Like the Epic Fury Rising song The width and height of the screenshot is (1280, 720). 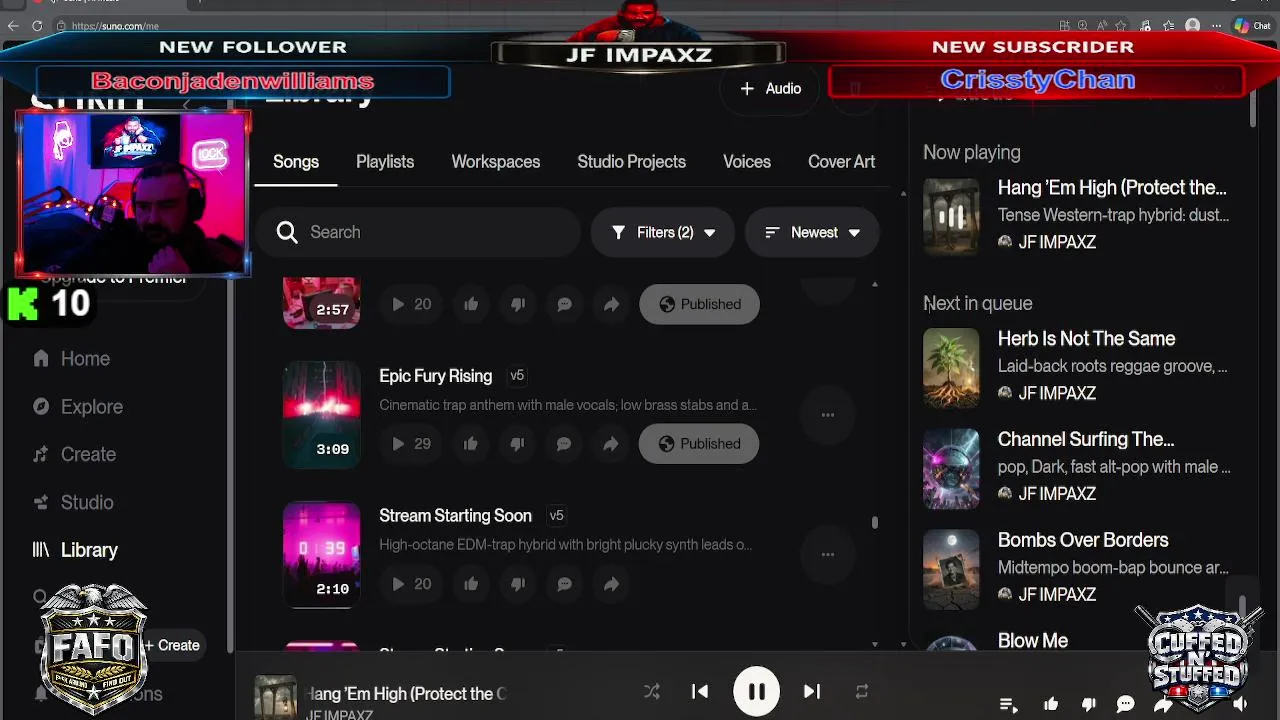tap(471, 444)
